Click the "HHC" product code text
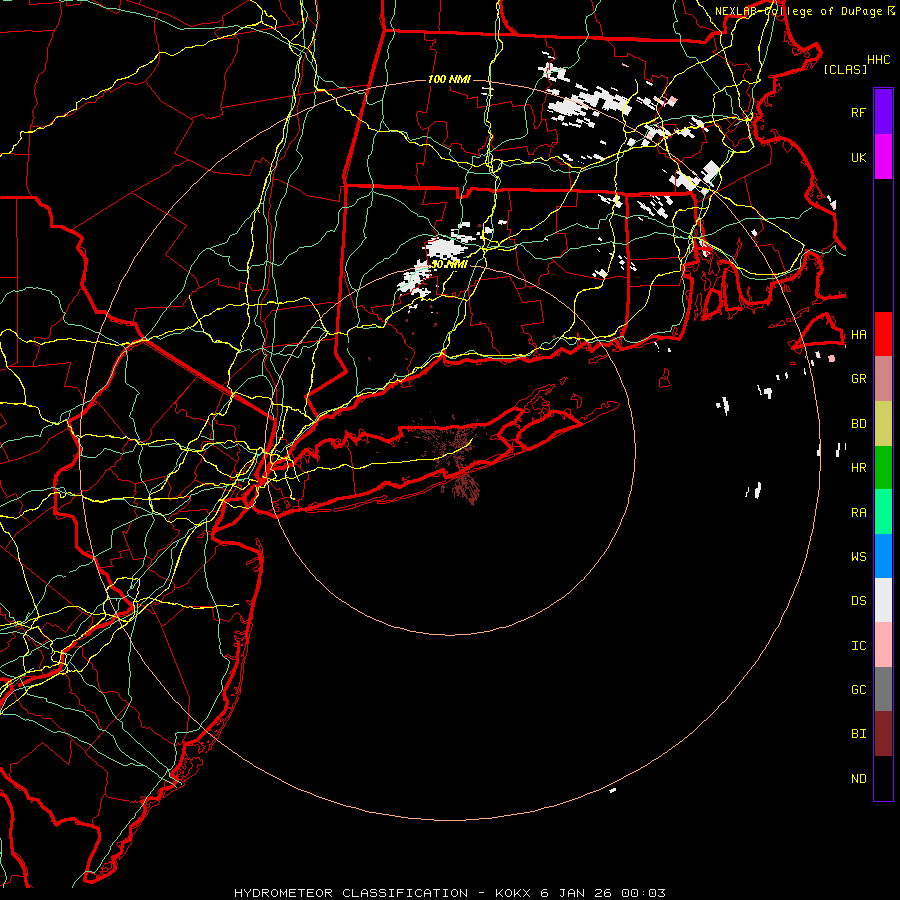The height and width of the screenshot is (900, 900). coord(878,60)
